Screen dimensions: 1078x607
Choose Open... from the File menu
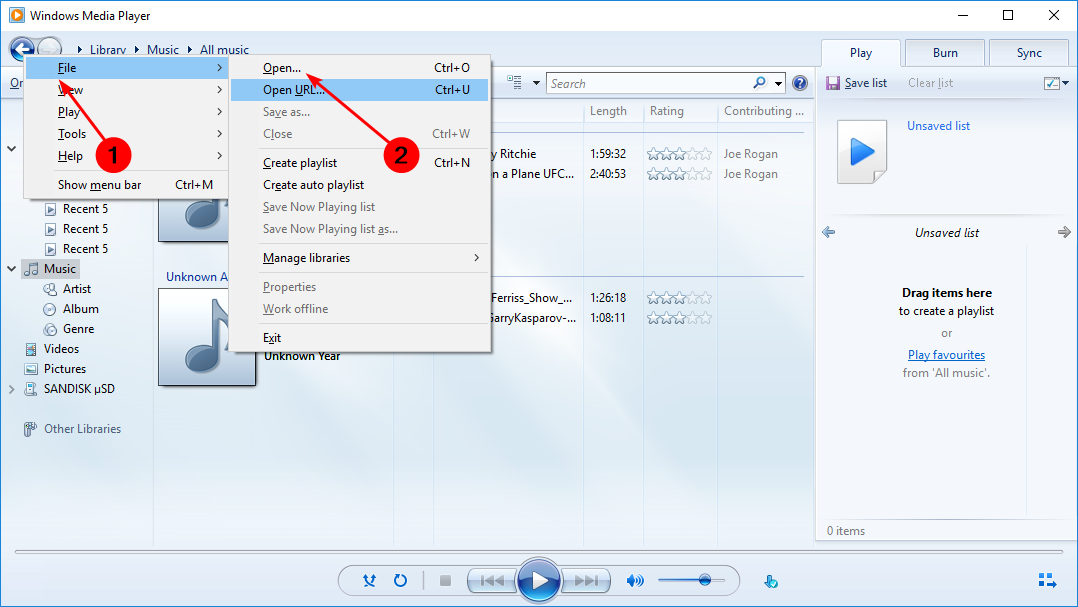(360, 67)
